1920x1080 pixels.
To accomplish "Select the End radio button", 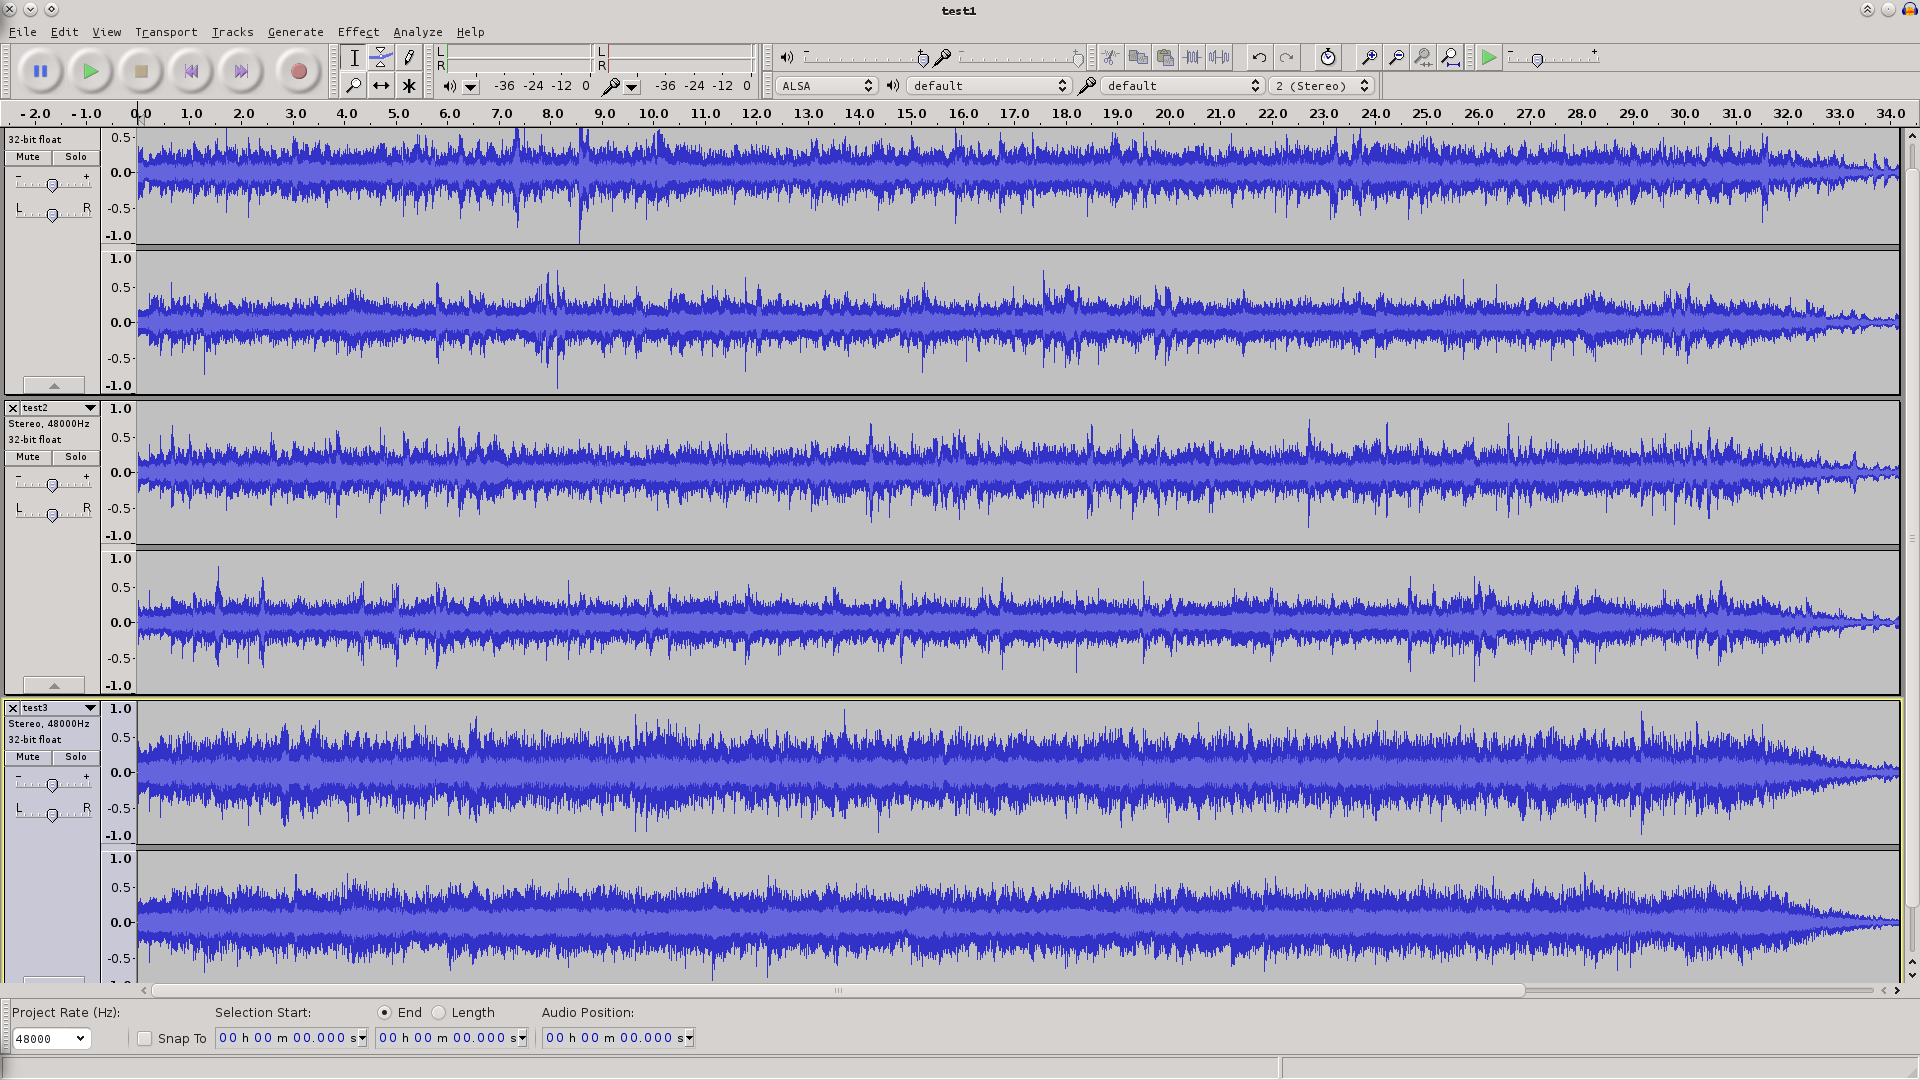I will pyautogui.click(x=384, y=1012).
